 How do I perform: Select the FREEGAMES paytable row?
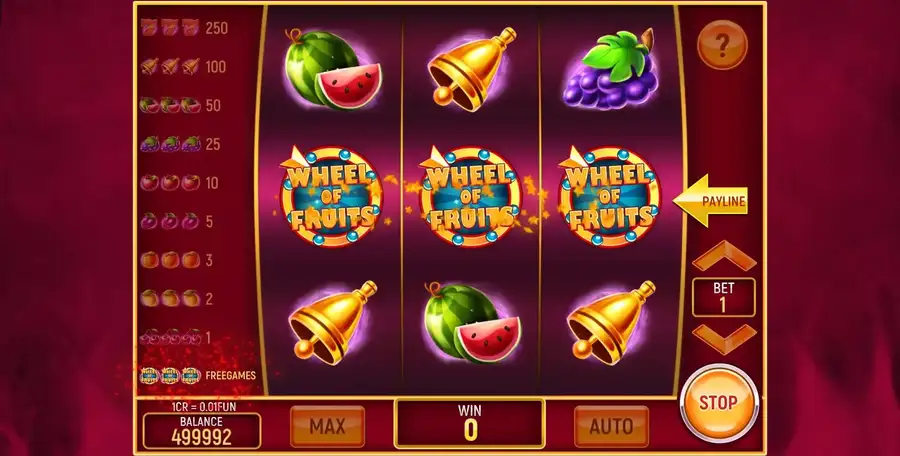click(x=198, y=376)
